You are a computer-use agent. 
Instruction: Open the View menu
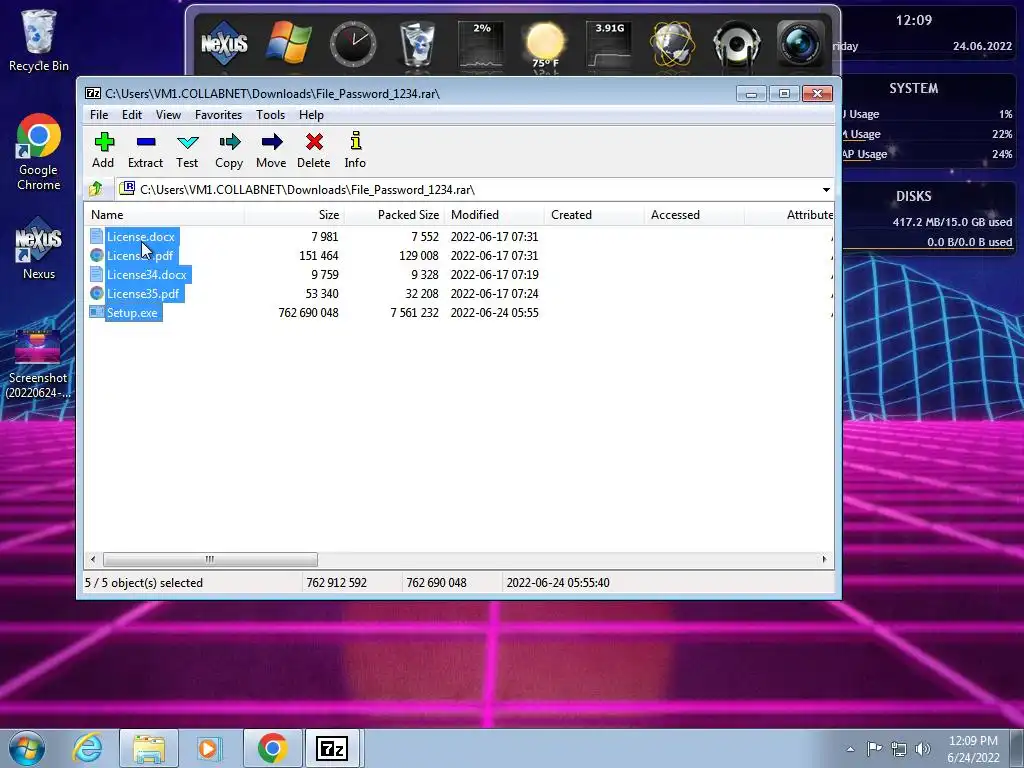click(x=168, y=114)
